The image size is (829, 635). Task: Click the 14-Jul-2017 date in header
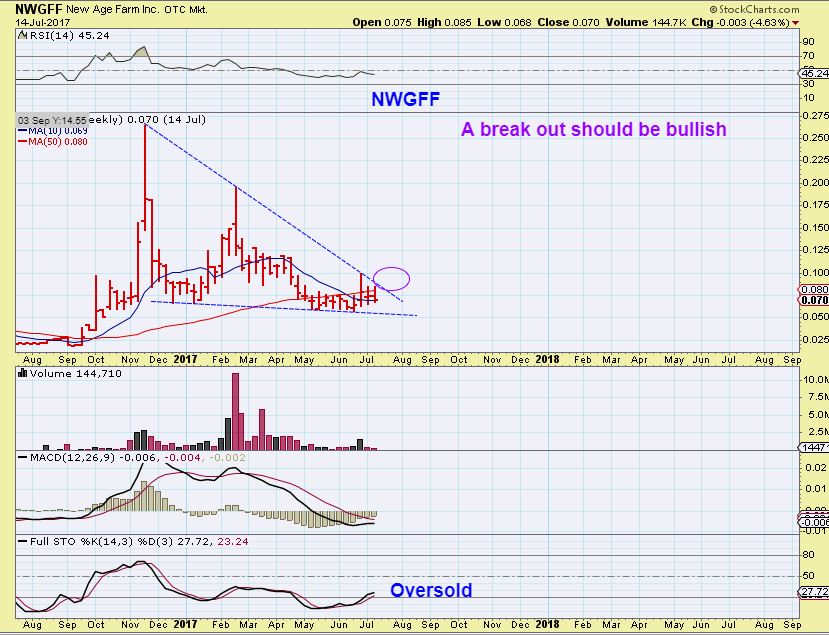click(42, 23)
